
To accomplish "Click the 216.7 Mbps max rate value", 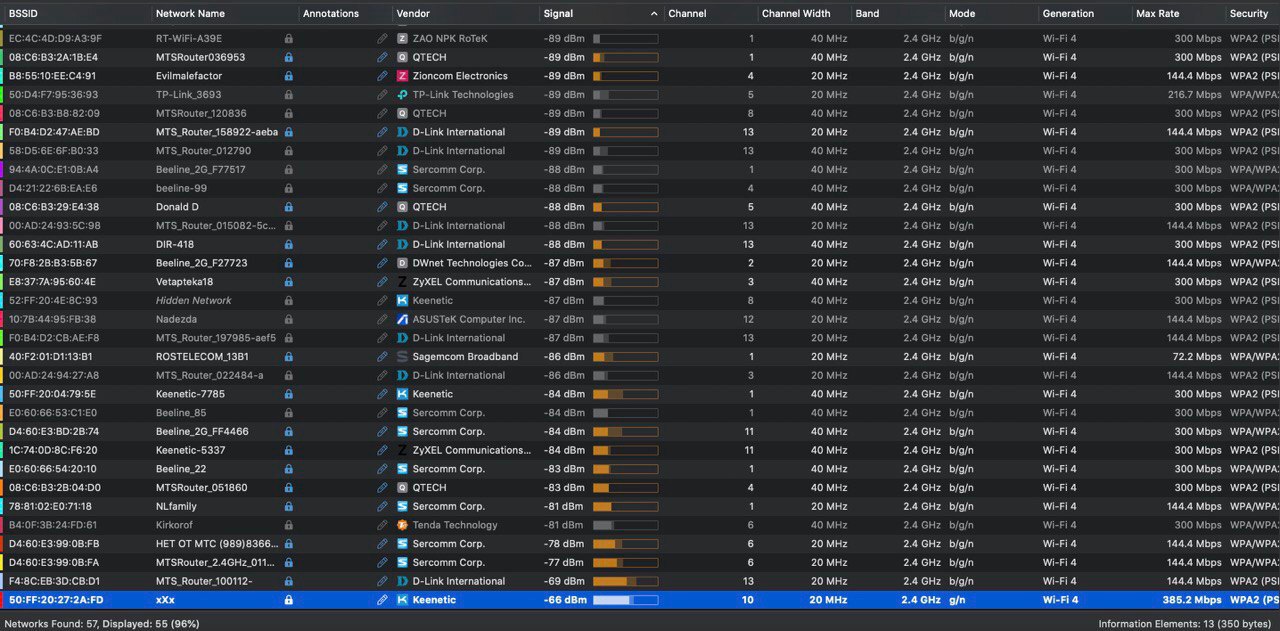I will click(1194, 95).
